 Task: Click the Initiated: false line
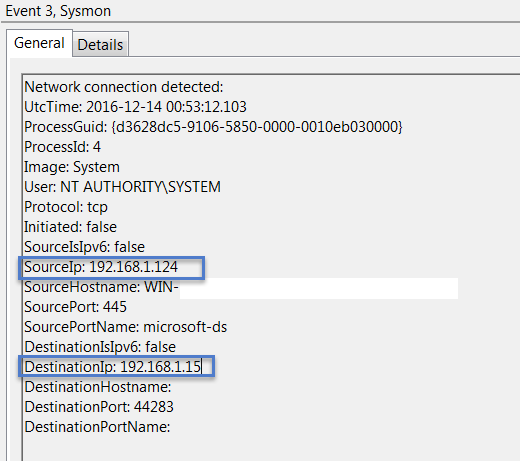coord(70,227)
